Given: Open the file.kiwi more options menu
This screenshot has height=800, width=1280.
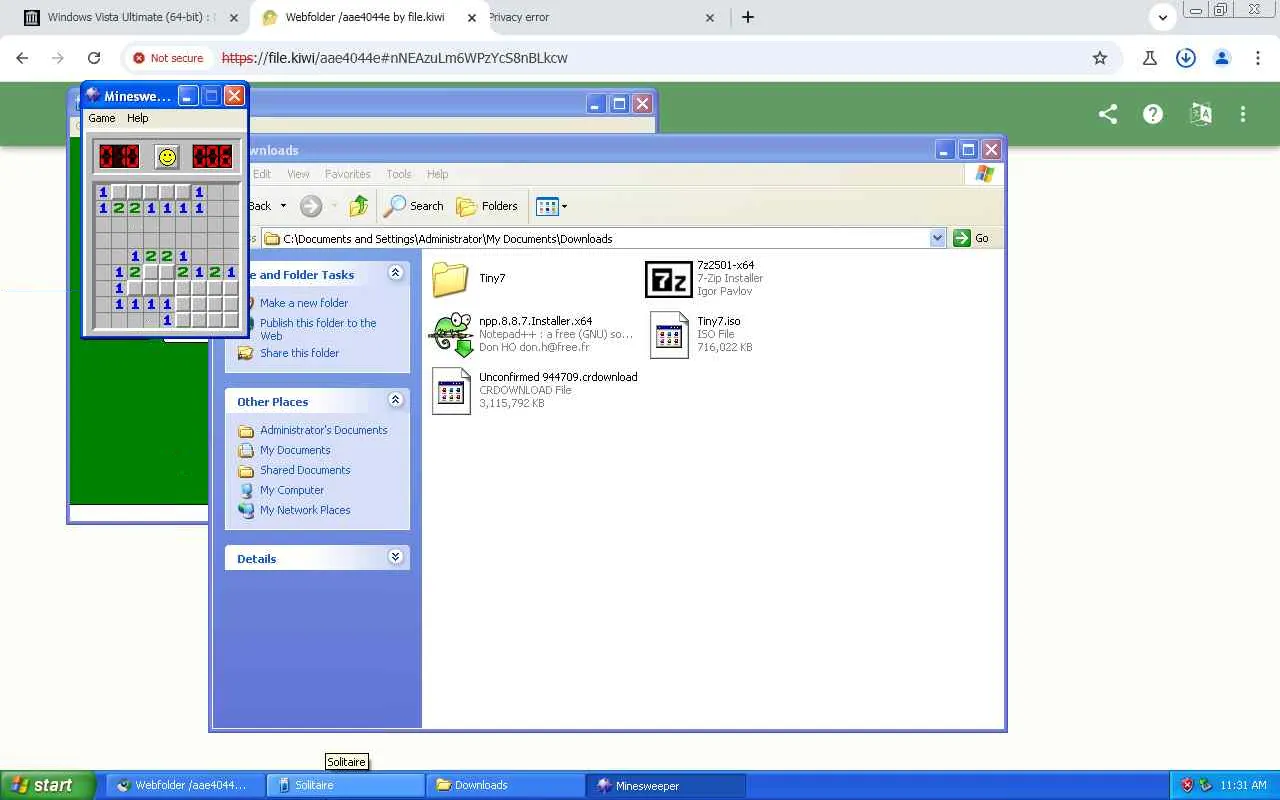Looking at the screenshot, I should click(x=1243, y=114).
